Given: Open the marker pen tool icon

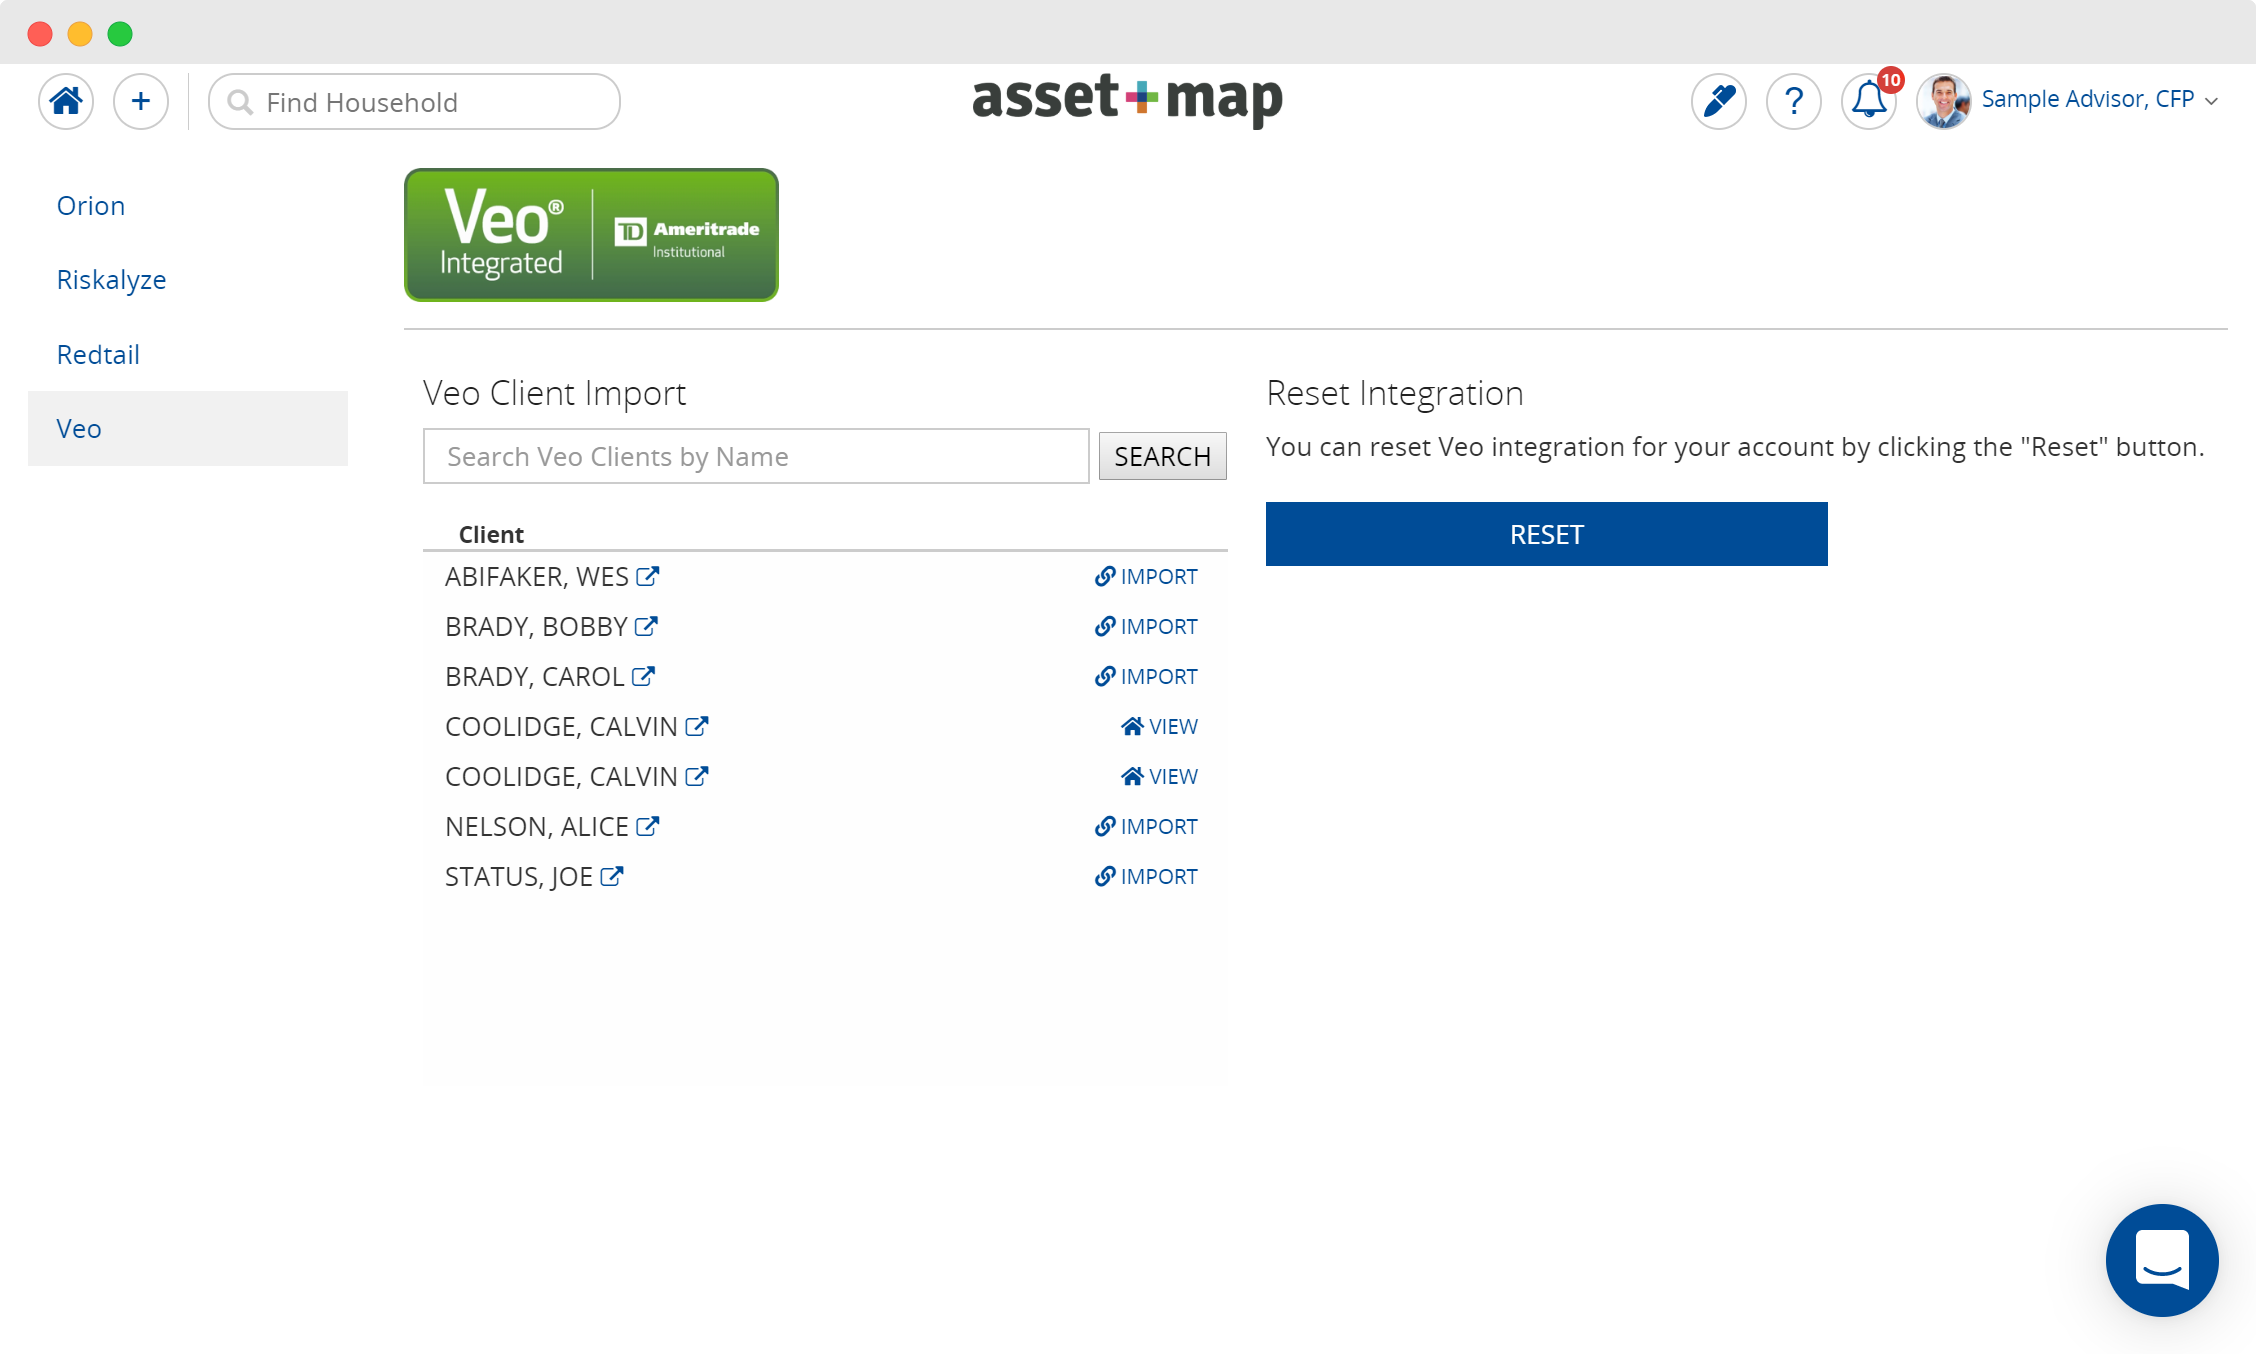Looking at the screenshot, I should [x=1719, y=101].
